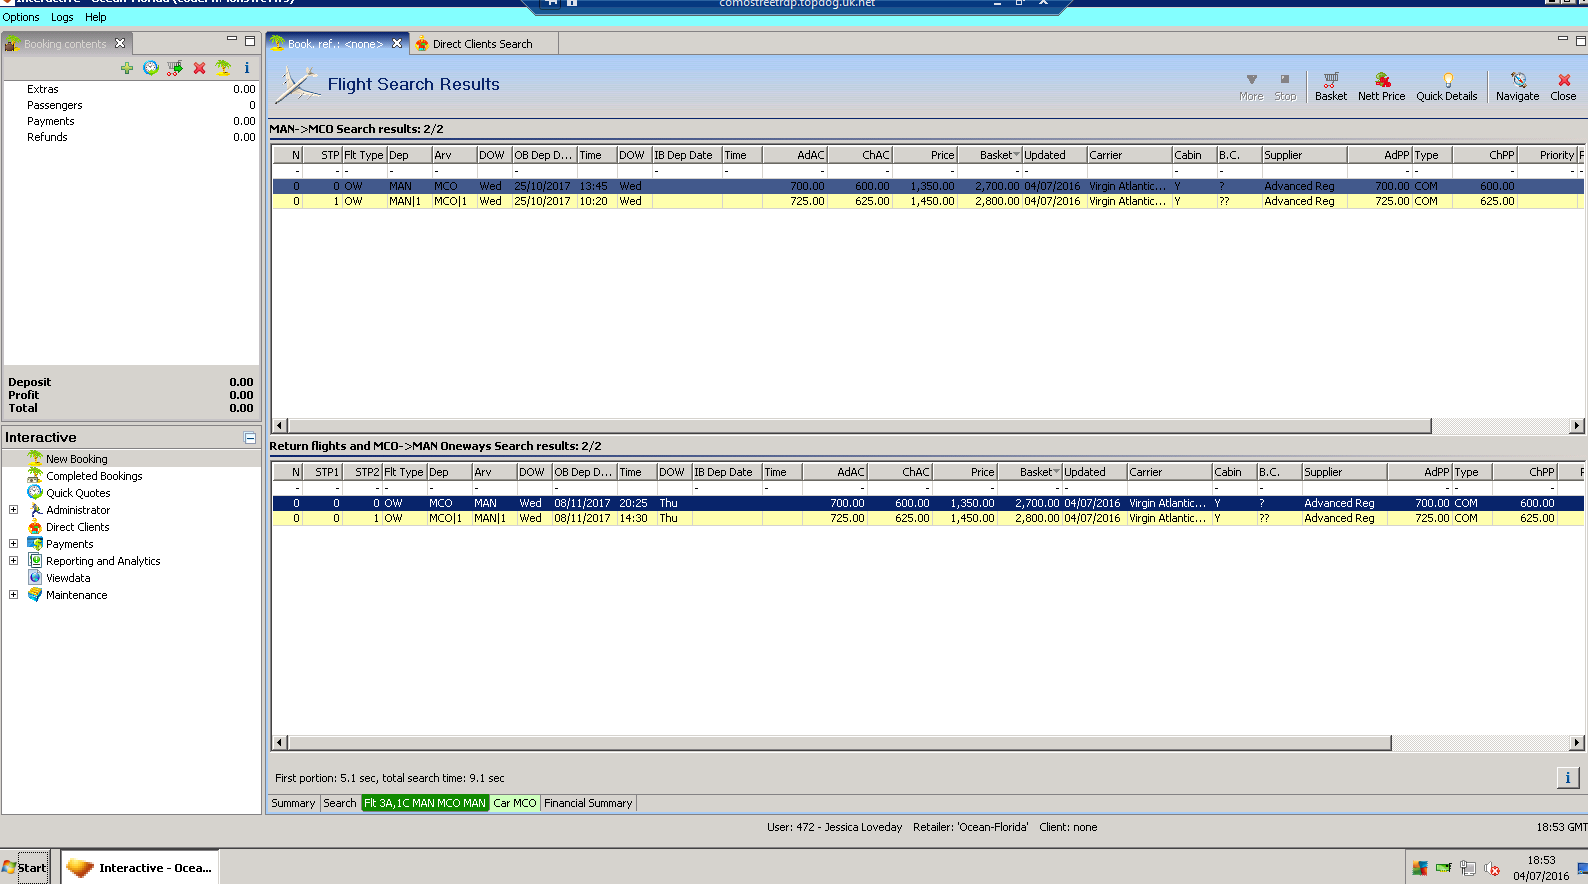This screenshot has height=884, width=1588.
Task: Click Direct Clients icon in tree
Action: click(x=35, y=526)
